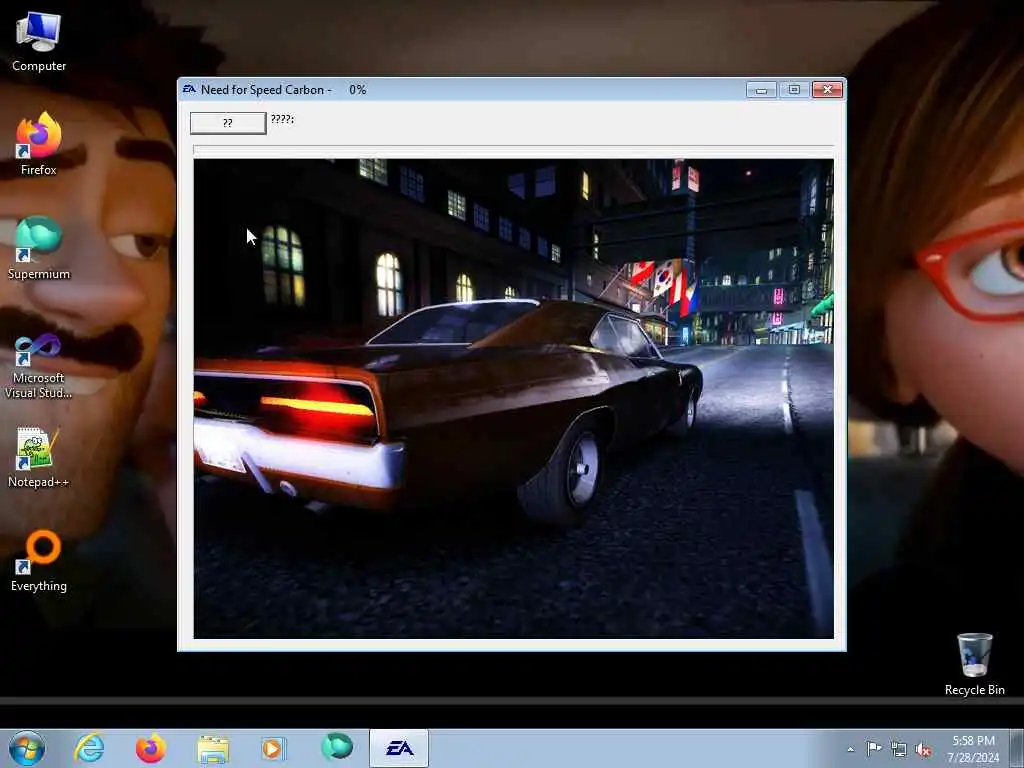Click the installer progress bar
Viewport: 1024px width, 768px height.
pyautogui.click(x=513, y=150)
